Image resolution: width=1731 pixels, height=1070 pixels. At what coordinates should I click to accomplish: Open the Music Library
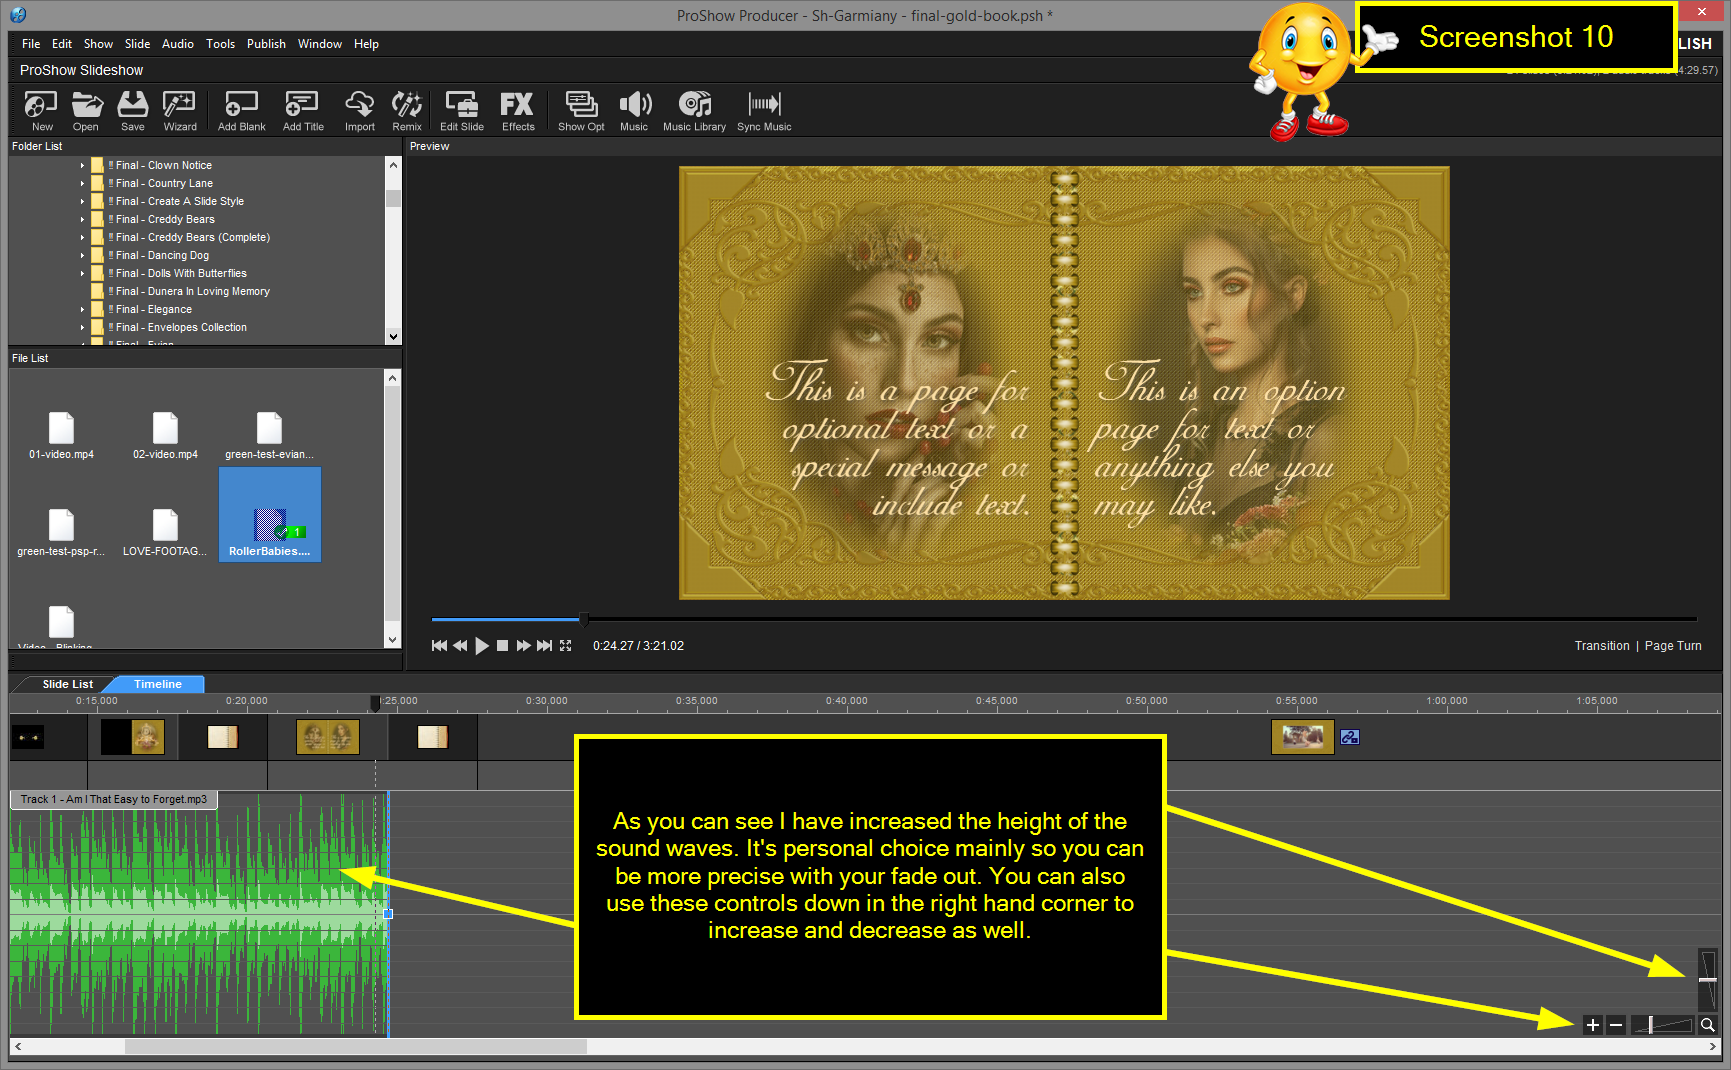pos(694,110)
